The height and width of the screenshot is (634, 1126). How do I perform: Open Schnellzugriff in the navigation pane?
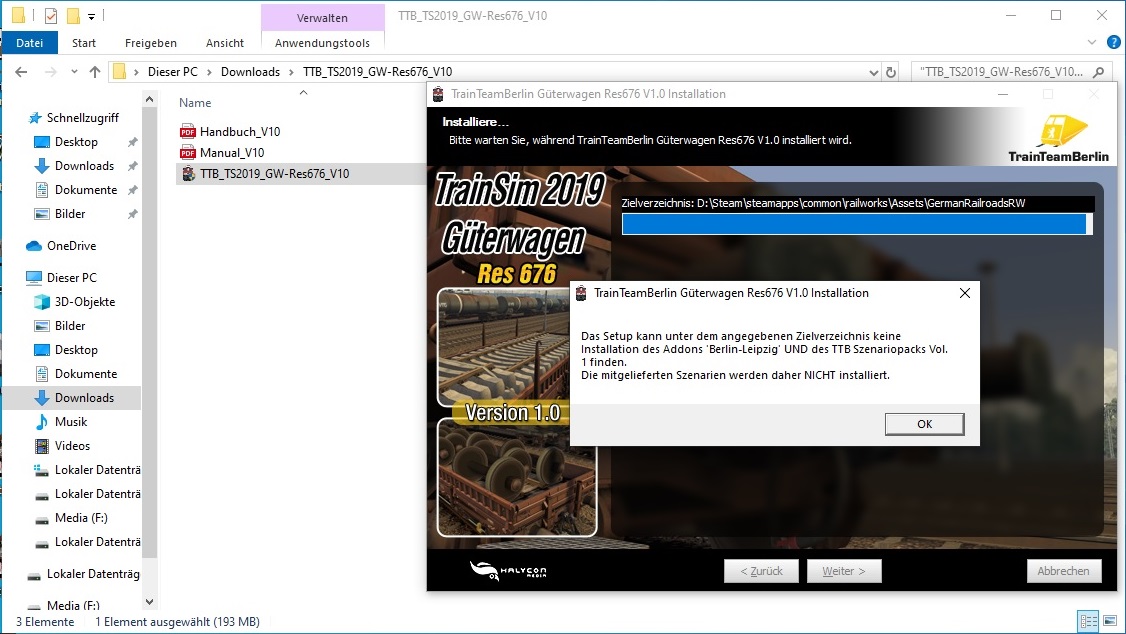coord(83,118)
